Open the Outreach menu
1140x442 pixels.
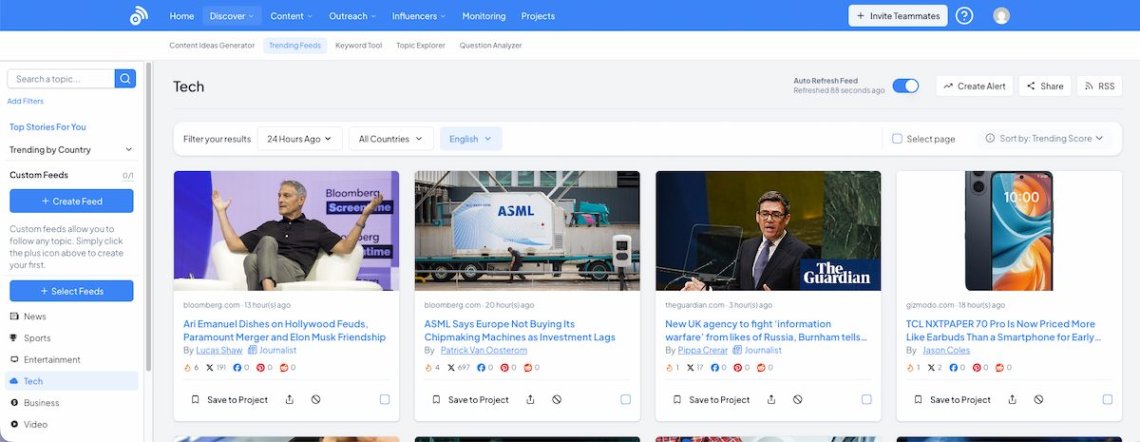[353, 15]
